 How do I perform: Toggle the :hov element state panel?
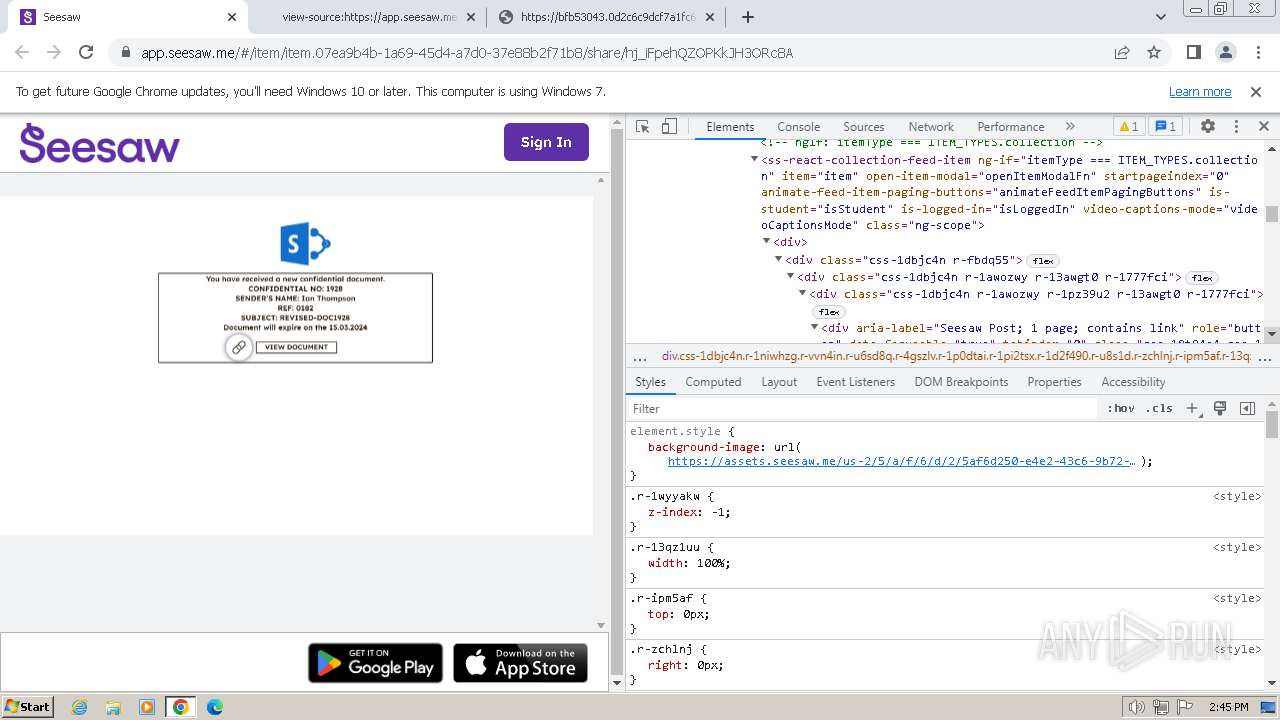pyautogui.click(x=1121, y=409)
